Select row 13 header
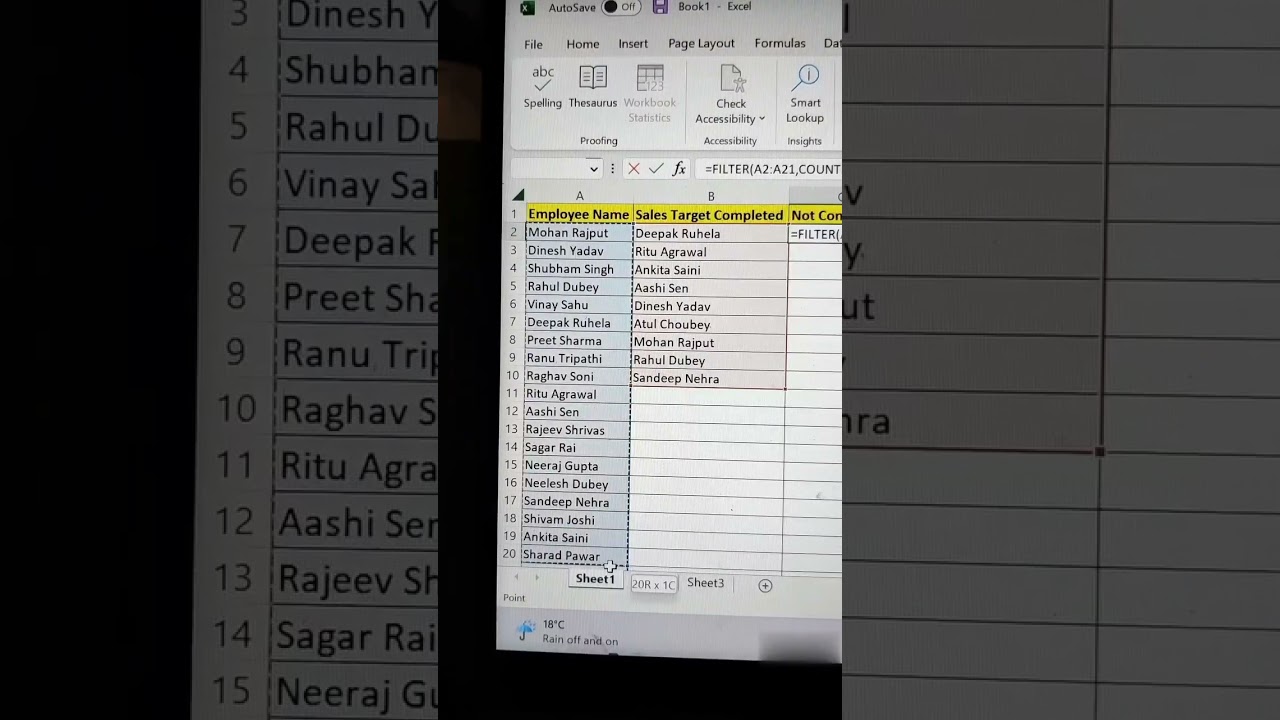Screen dimensions: 1280x720 coord(511,429)
